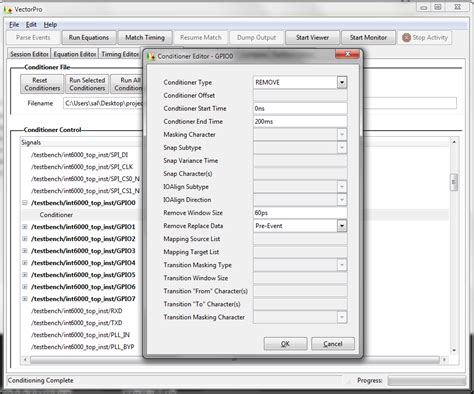Open the Conditioner Type dropdown

point(342,82)
